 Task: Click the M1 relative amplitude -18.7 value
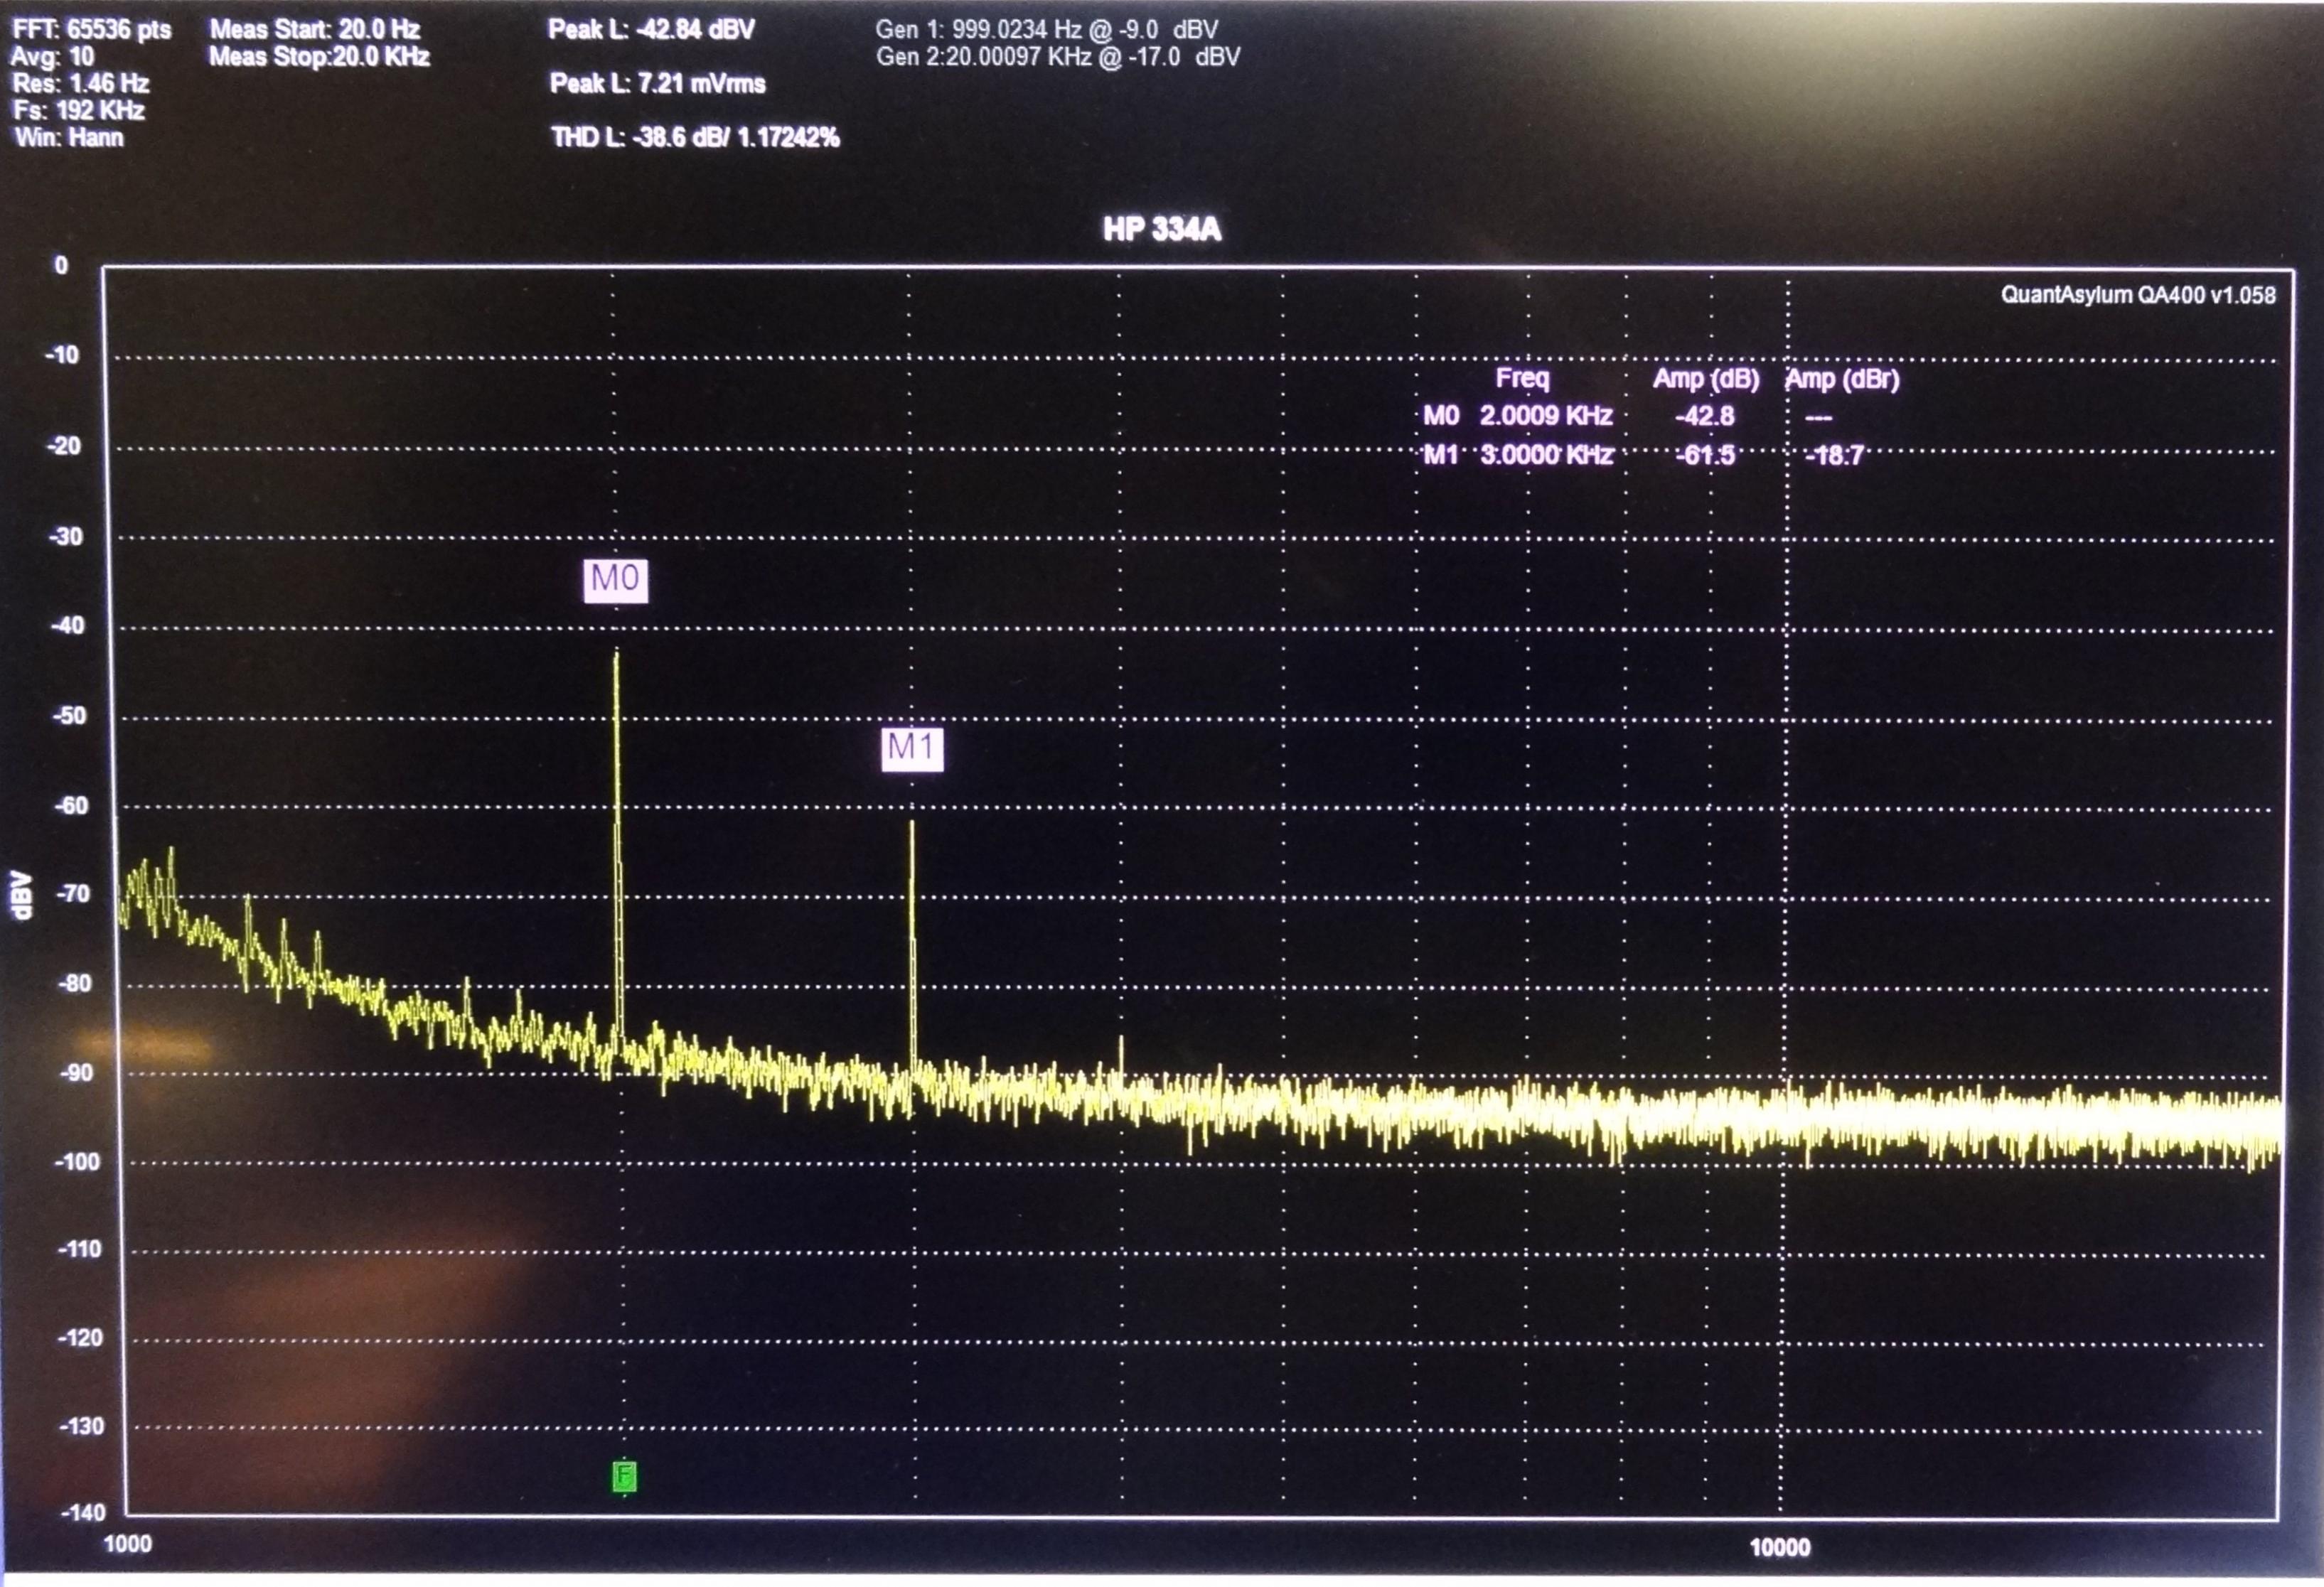click(1835, 456)
